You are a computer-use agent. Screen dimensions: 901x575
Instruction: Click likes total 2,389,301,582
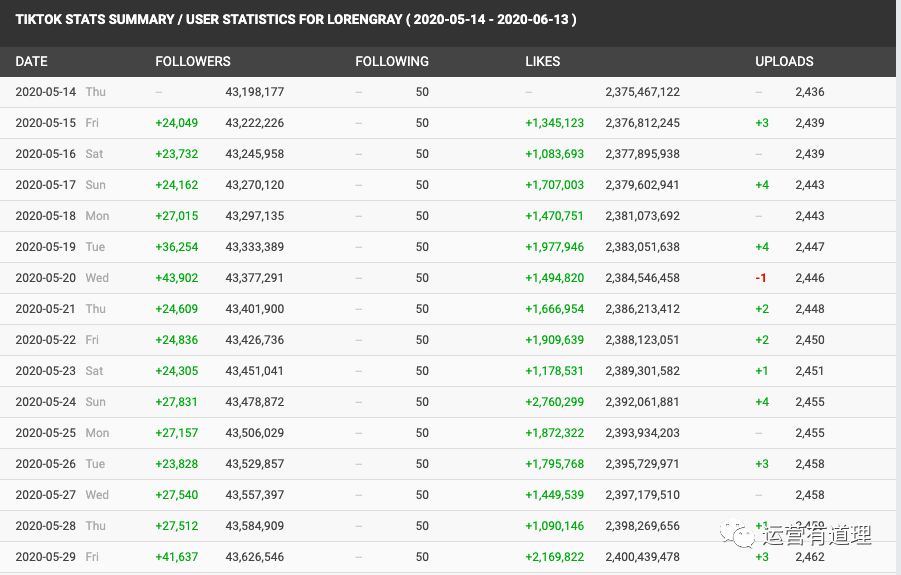click(642, 371)
